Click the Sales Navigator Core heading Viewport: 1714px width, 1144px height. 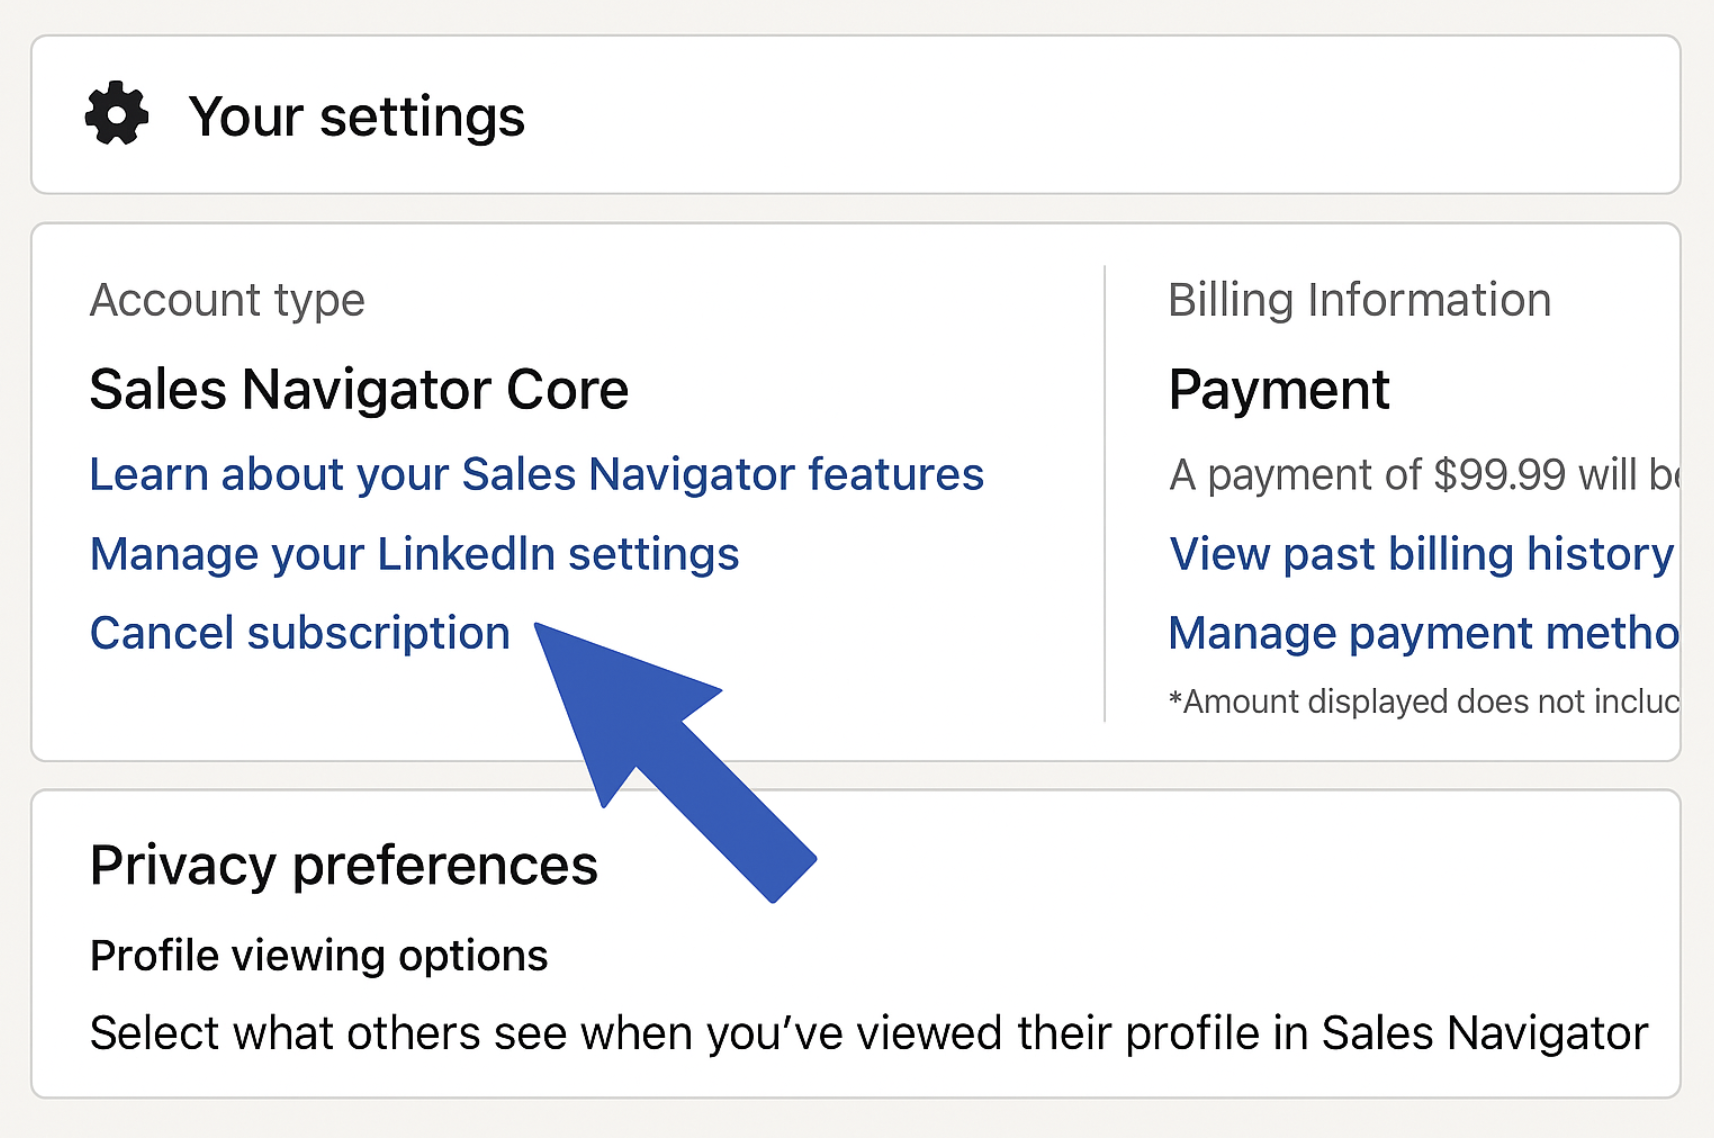click(359, 389)
